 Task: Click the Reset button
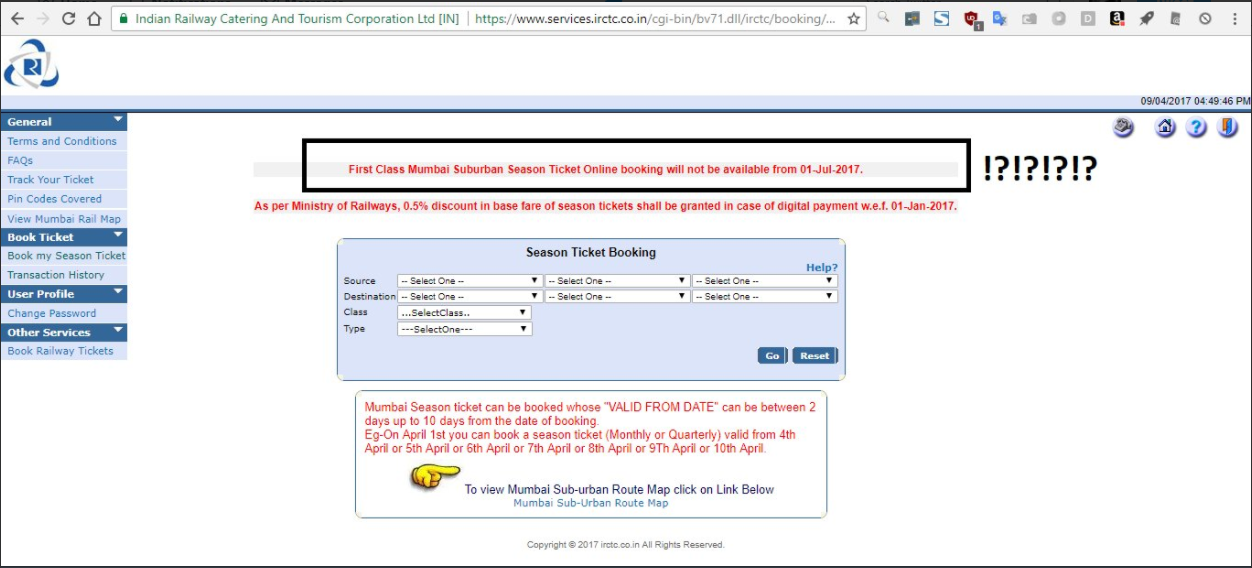[x=814, y=356]
